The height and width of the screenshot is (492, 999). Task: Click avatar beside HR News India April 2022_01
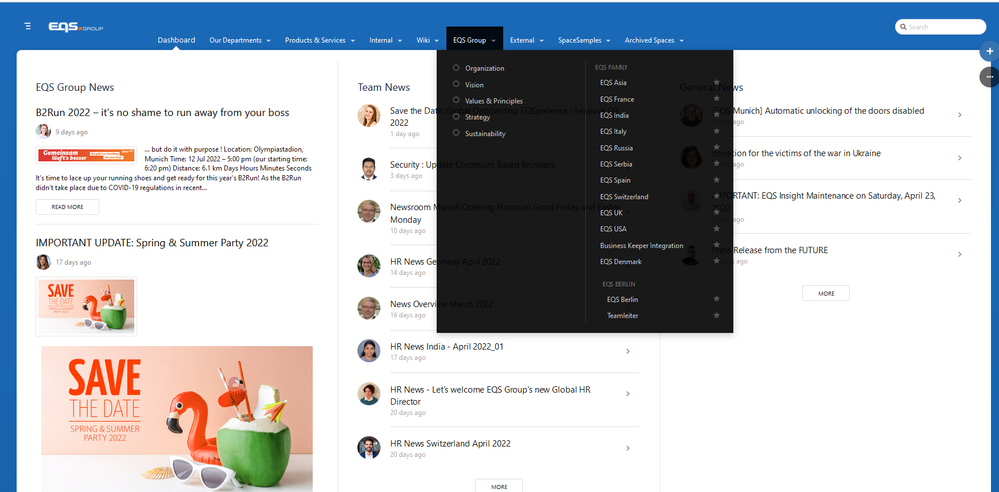point(369,351)
